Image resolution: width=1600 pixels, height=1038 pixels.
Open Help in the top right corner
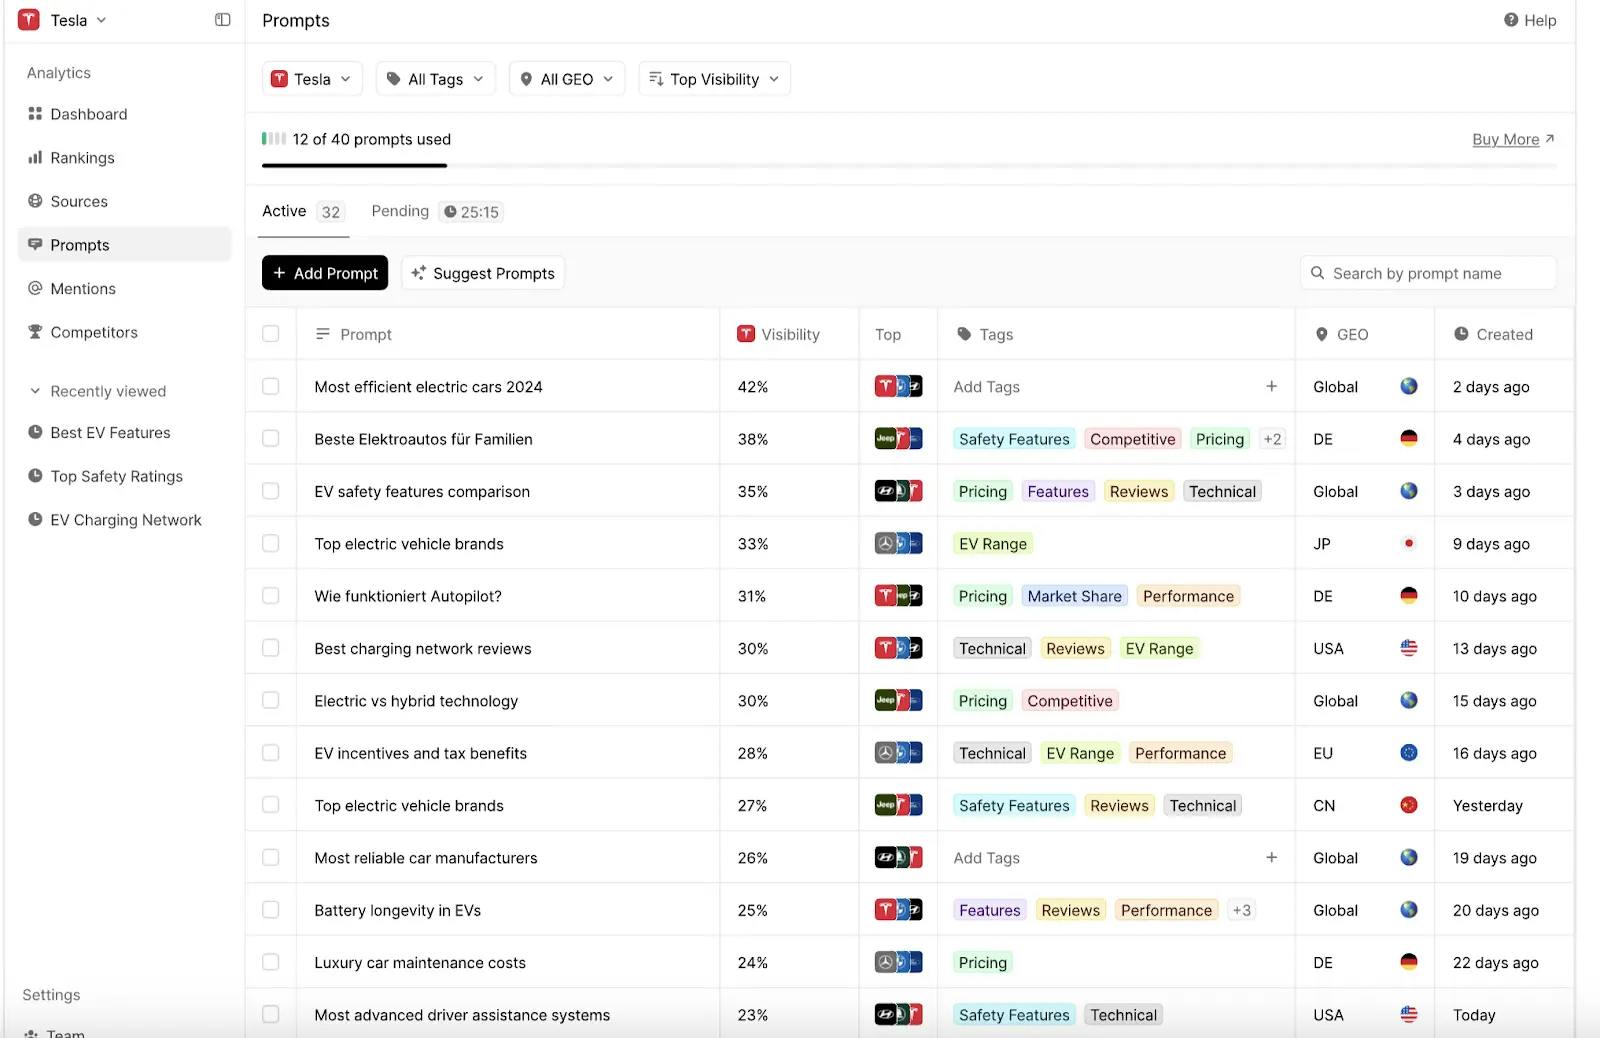point(1530,20)
